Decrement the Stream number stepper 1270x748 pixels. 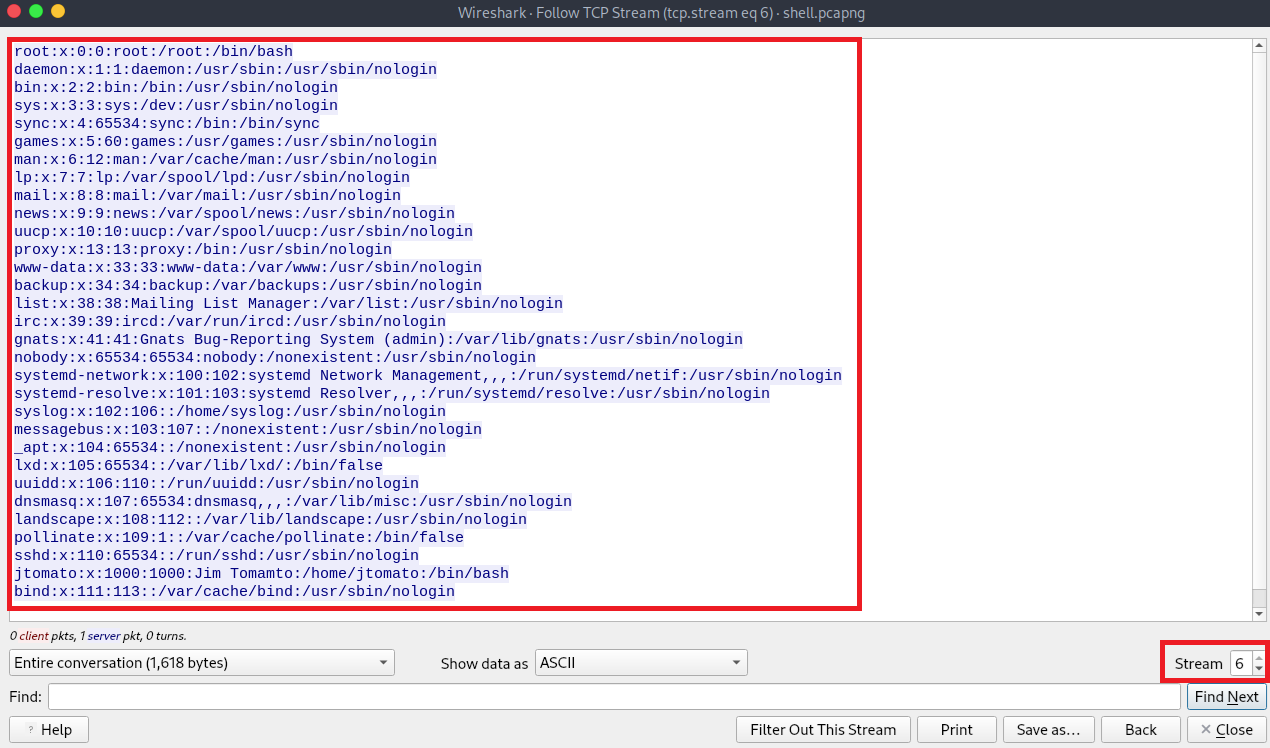pos(1258,668)
